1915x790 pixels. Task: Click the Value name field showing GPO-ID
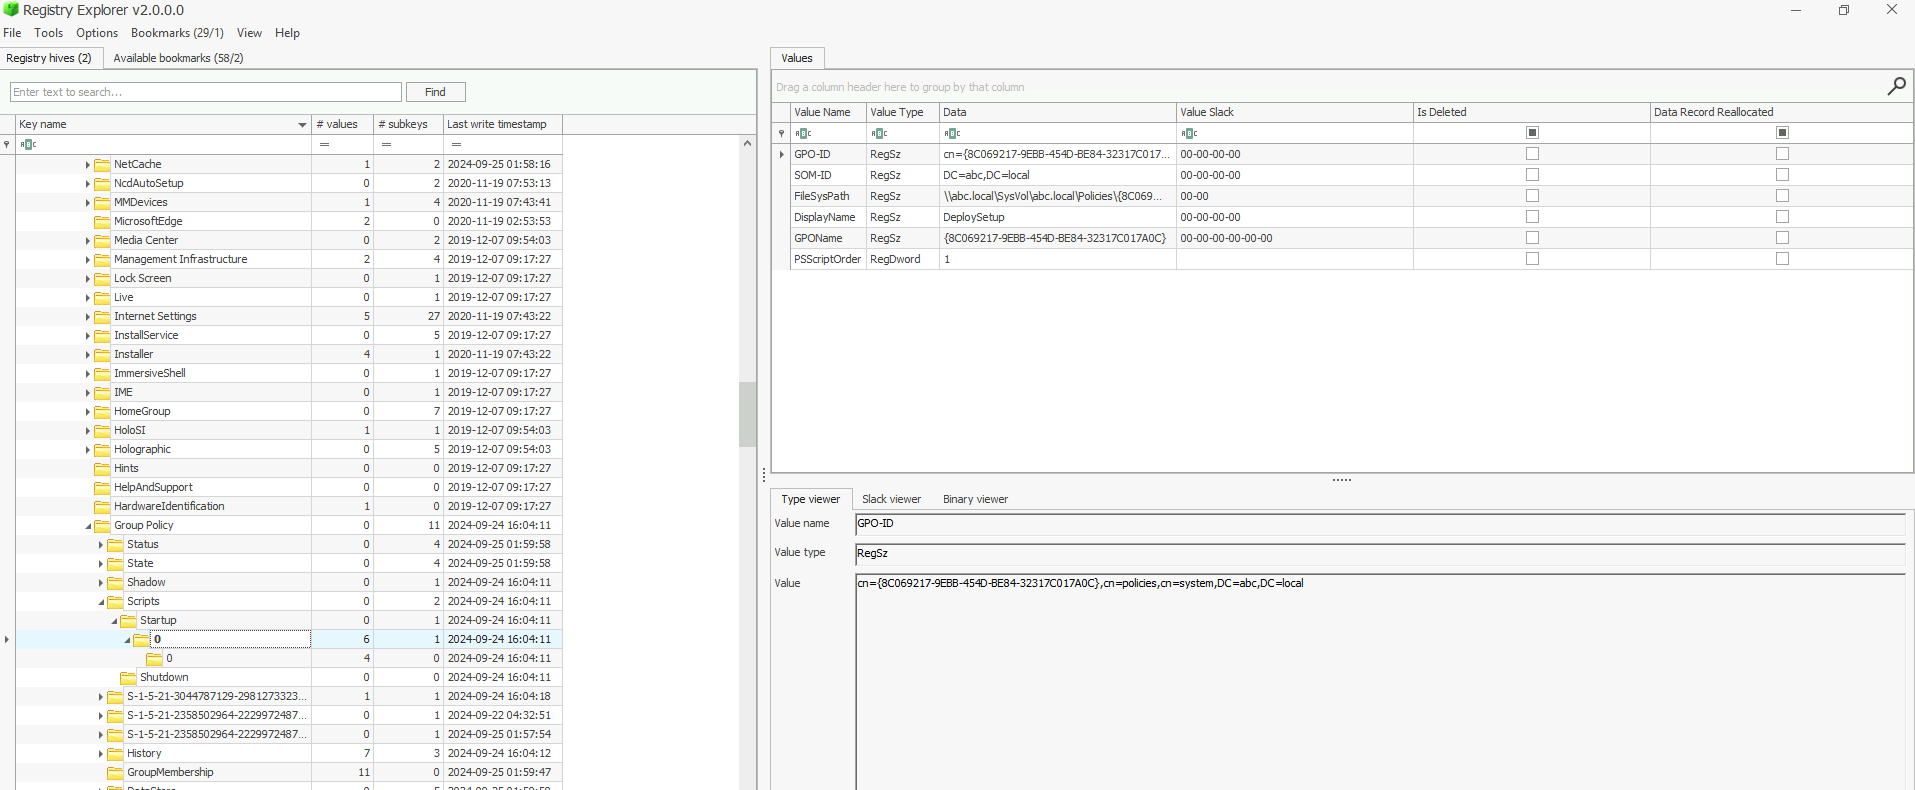coord(1380,524)
